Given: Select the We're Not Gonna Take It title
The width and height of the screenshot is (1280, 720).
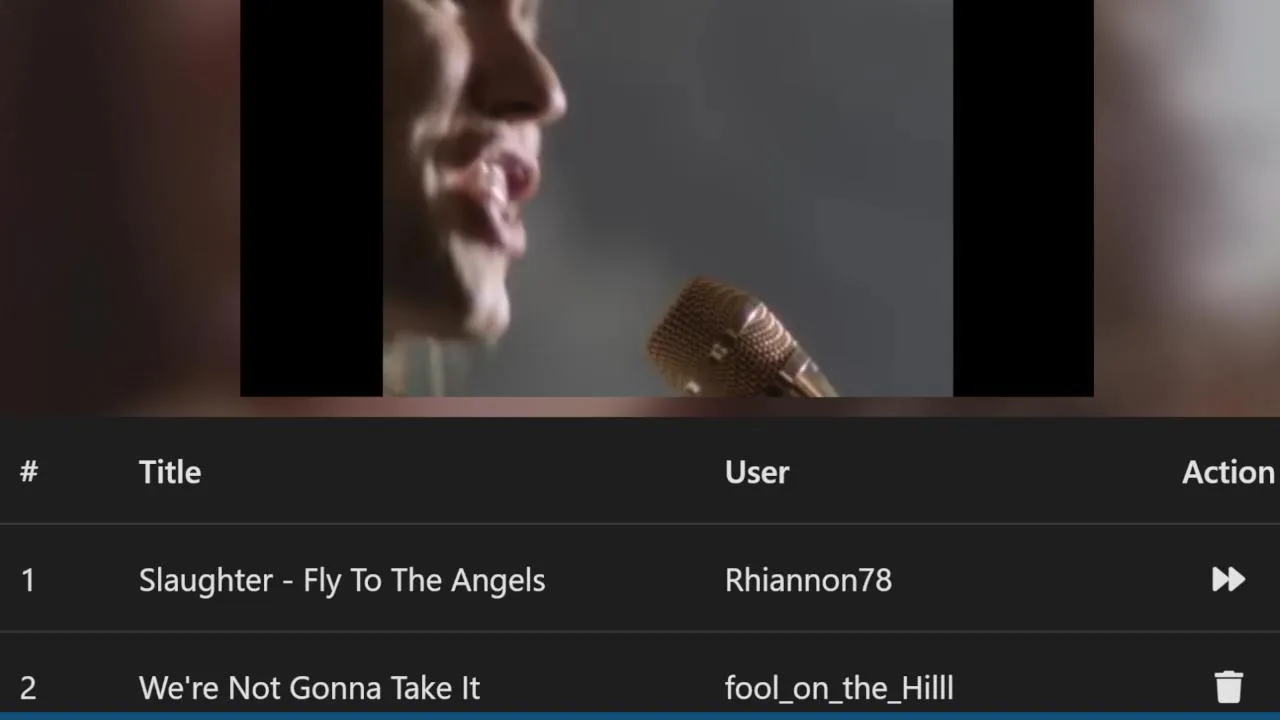Looking at the screenshot, I should 309,688.
